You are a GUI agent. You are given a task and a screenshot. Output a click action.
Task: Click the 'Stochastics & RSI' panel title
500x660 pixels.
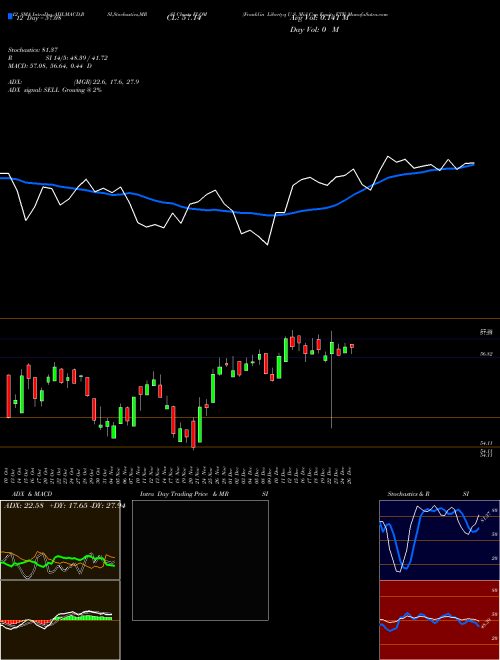pos(428,494)
